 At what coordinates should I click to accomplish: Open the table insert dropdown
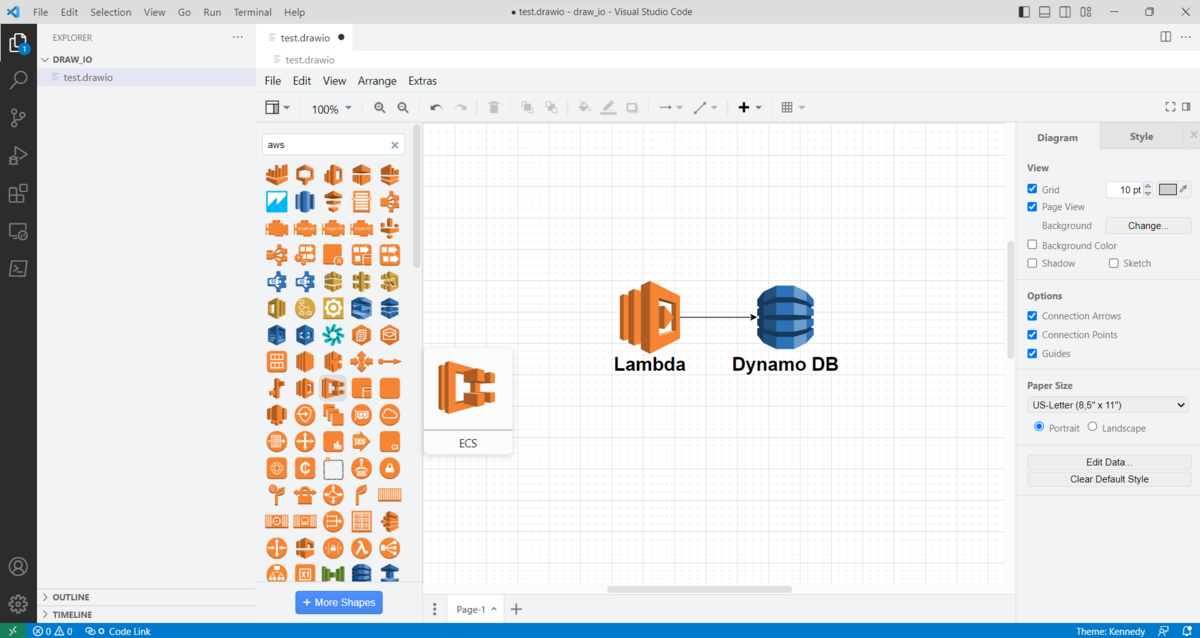click(x=792, y=108)
